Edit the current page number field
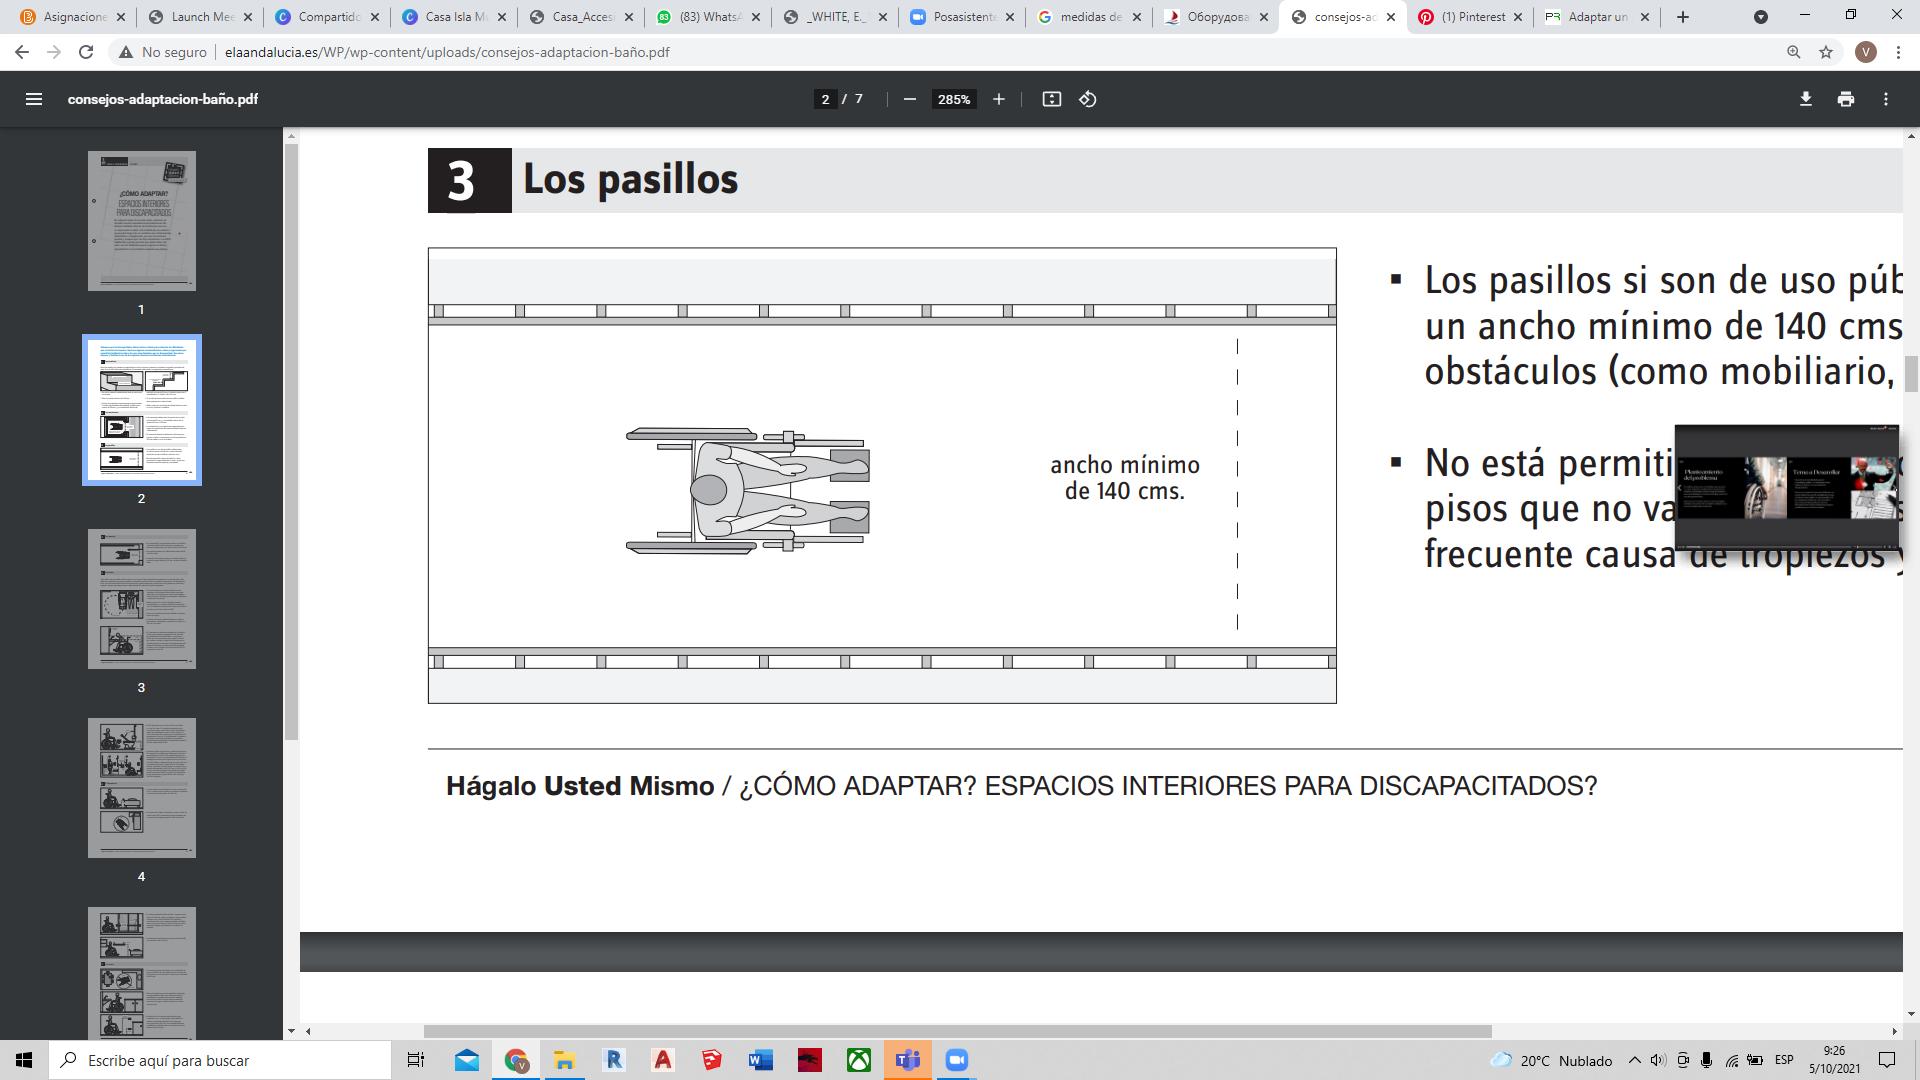 point(825,99)
